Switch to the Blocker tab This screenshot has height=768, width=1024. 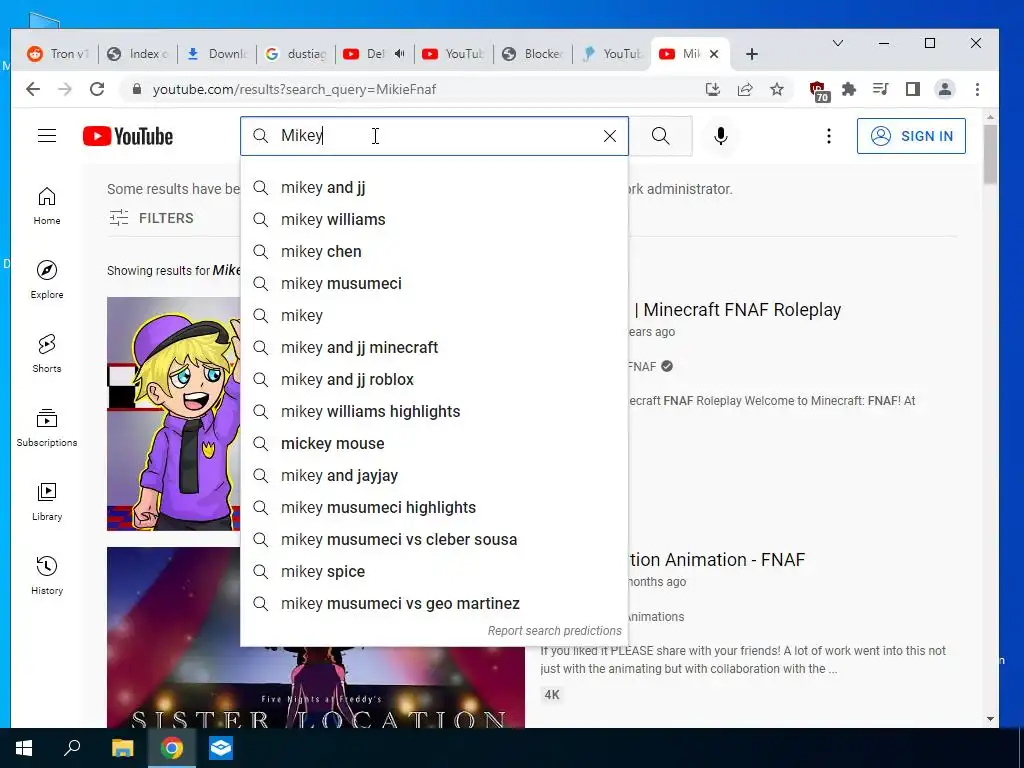[533, 54]
